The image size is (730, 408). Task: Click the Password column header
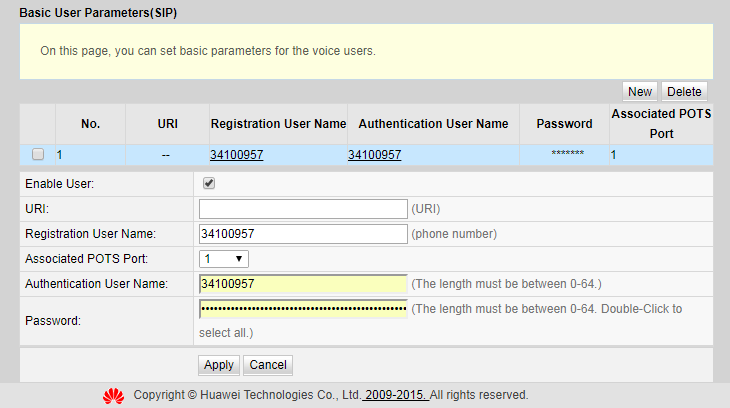coord(564,124)
